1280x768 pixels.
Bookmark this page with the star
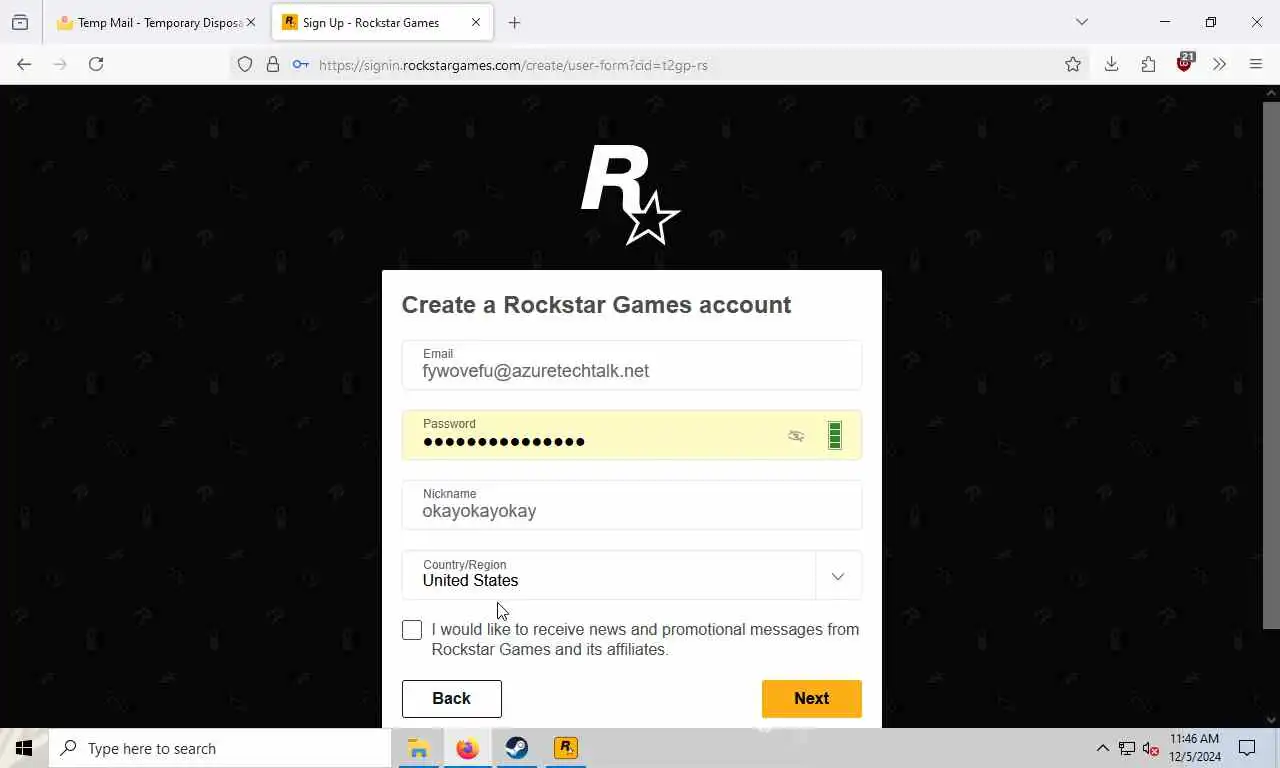pos(1073,64)
